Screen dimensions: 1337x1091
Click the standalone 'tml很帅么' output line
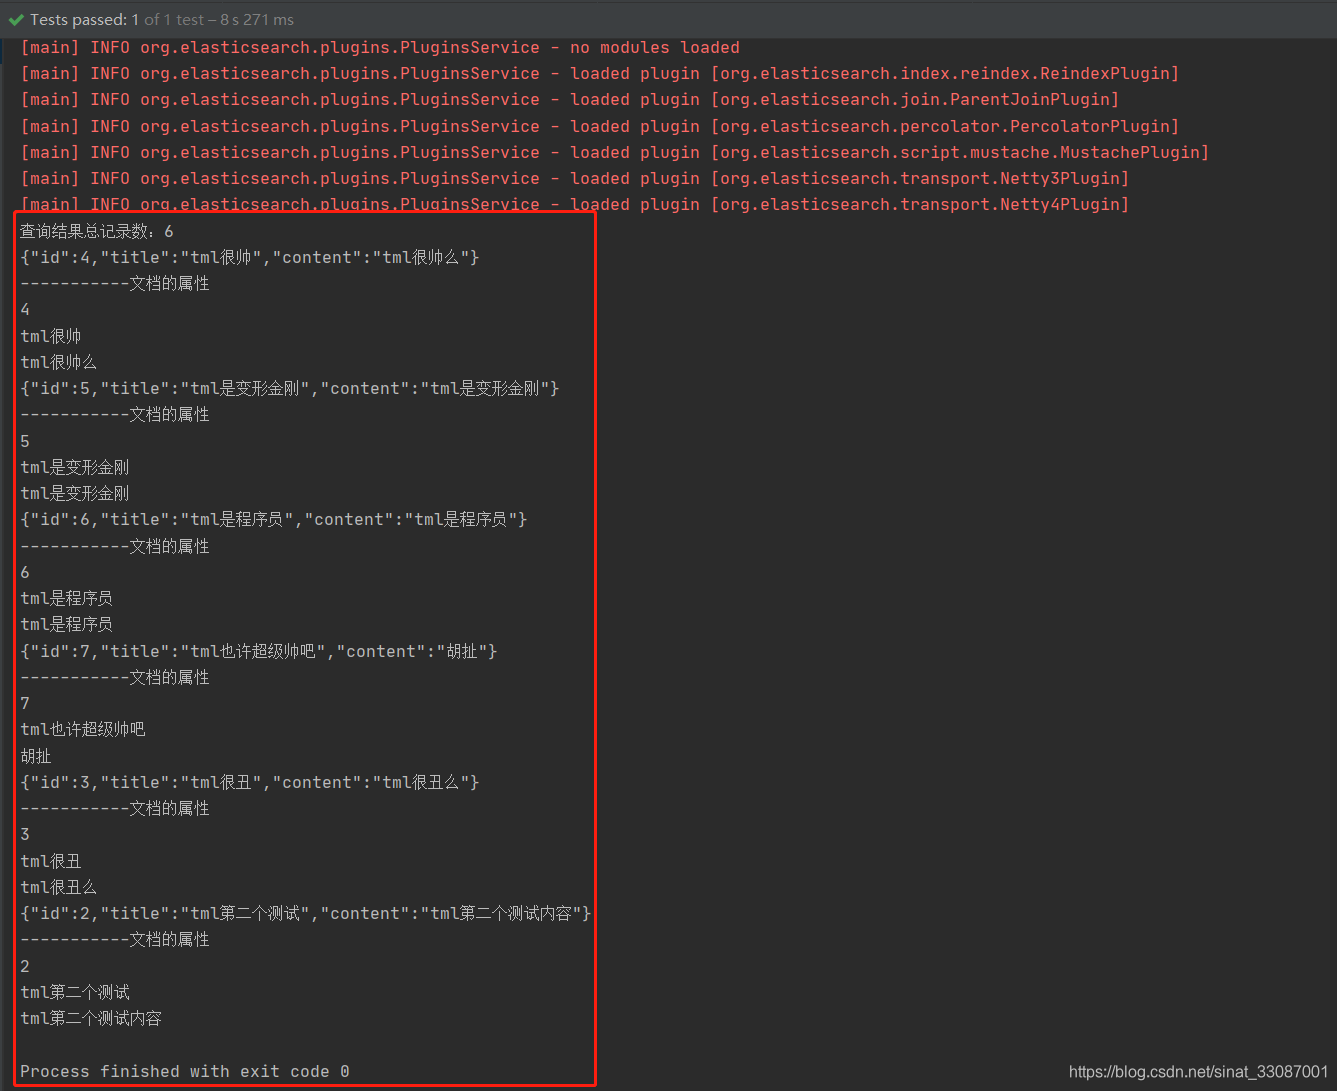59,362
